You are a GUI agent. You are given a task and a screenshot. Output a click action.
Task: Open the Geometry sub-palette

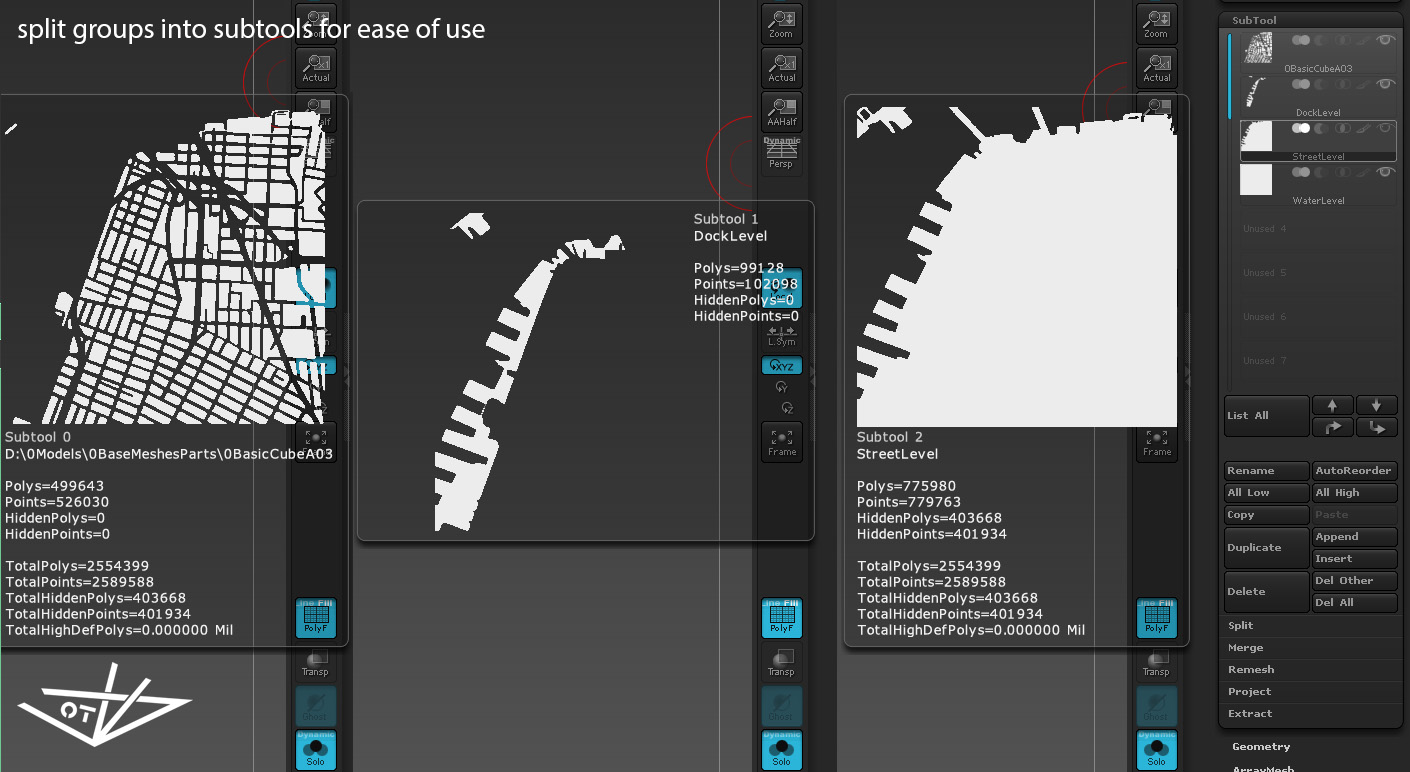1261,747
